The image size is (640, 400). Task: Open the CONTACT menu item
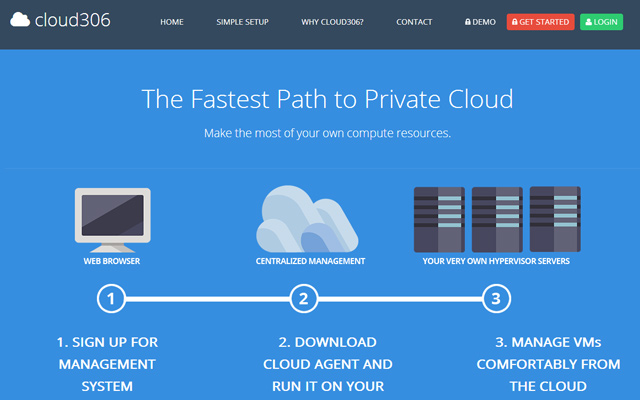[x=414, y=22]
